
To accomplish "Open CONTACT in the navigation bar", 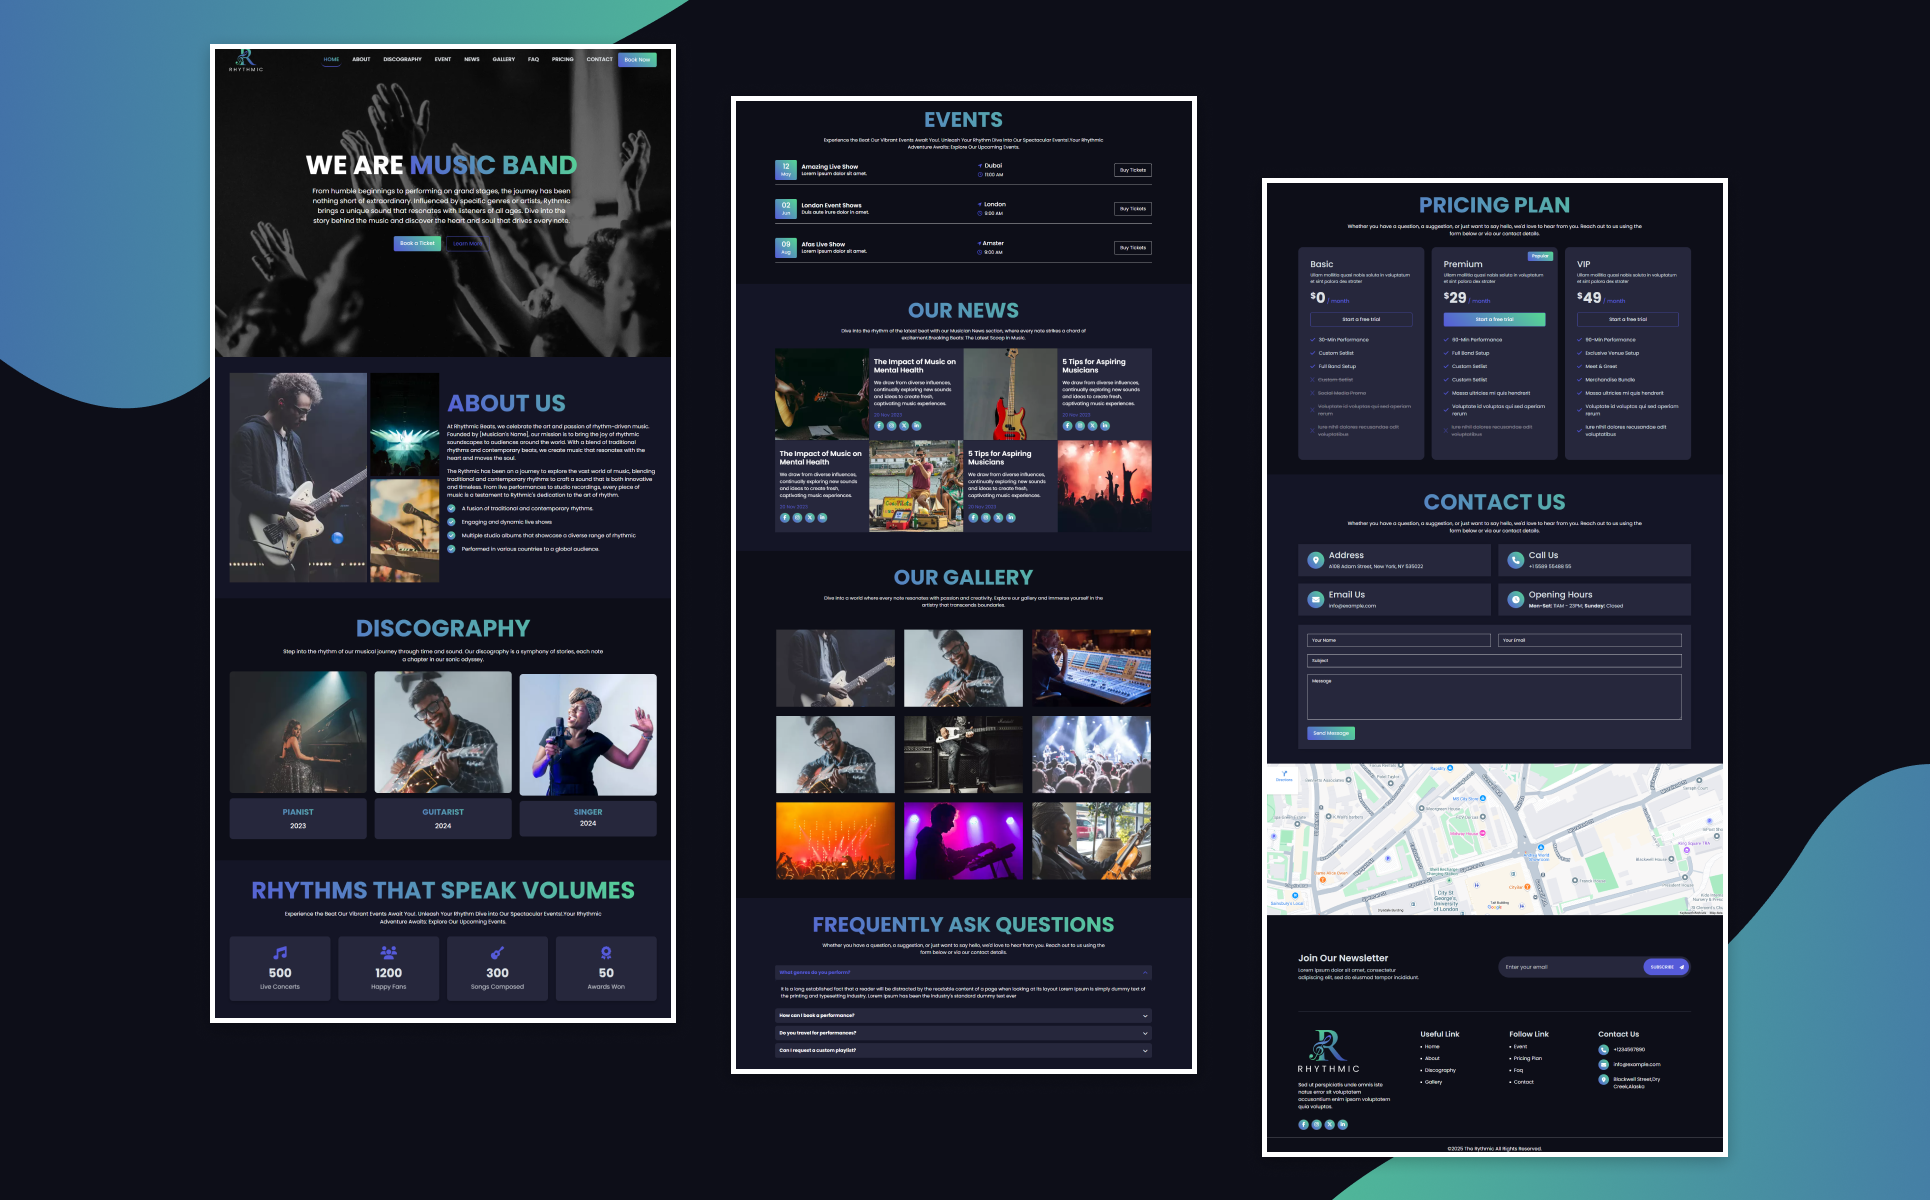I will [x=599, y=59].
